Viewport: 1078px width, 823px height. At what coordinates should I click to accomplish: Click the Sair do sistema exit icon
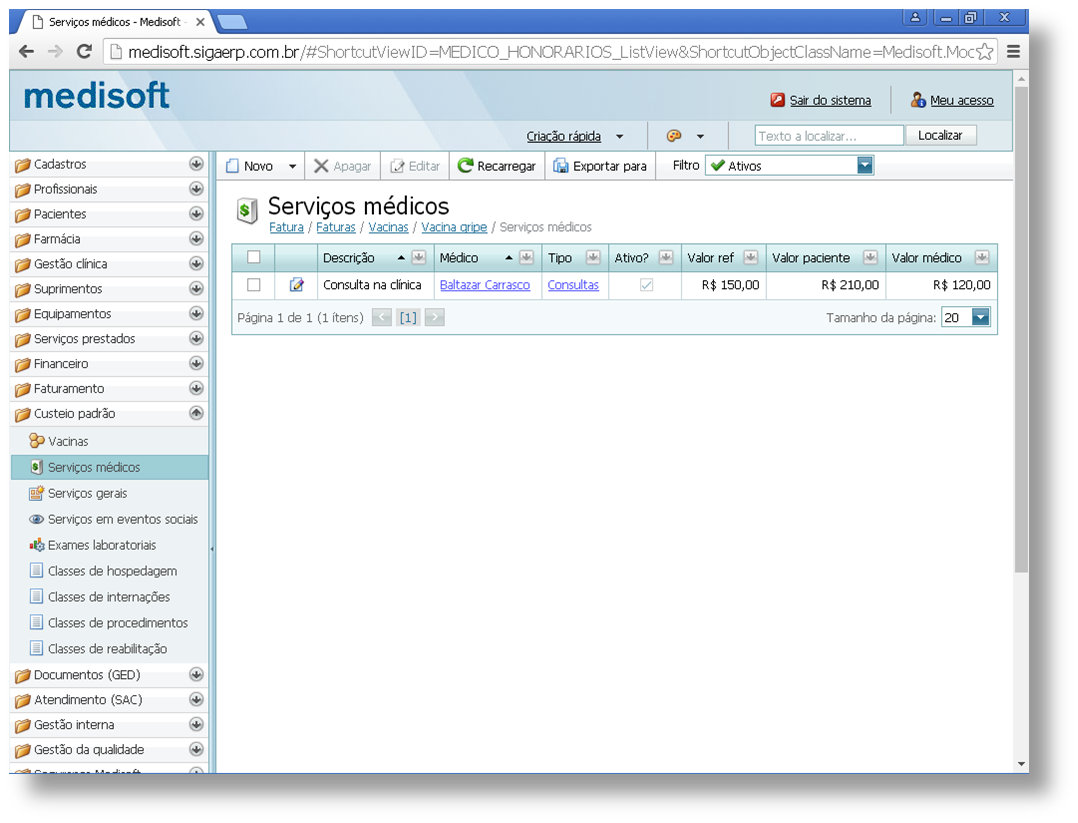tap(778, 100)
